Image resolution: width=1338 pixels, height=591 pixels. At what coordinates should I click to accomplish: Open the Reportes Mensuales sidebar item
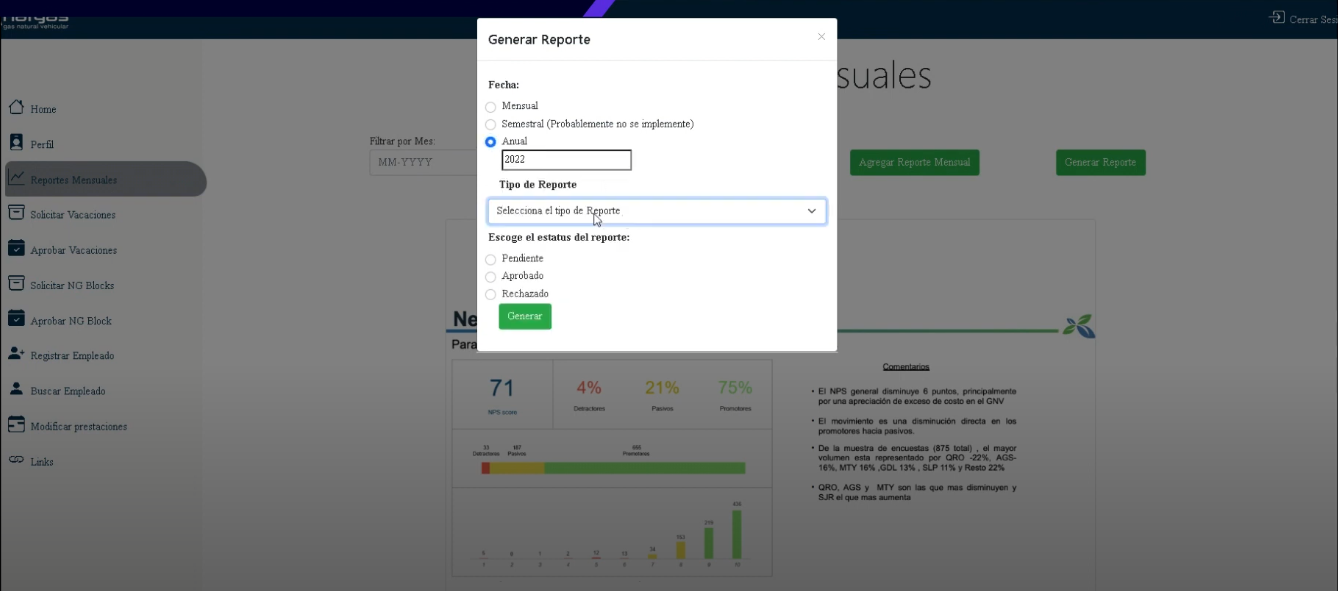[x=73, y=180]
